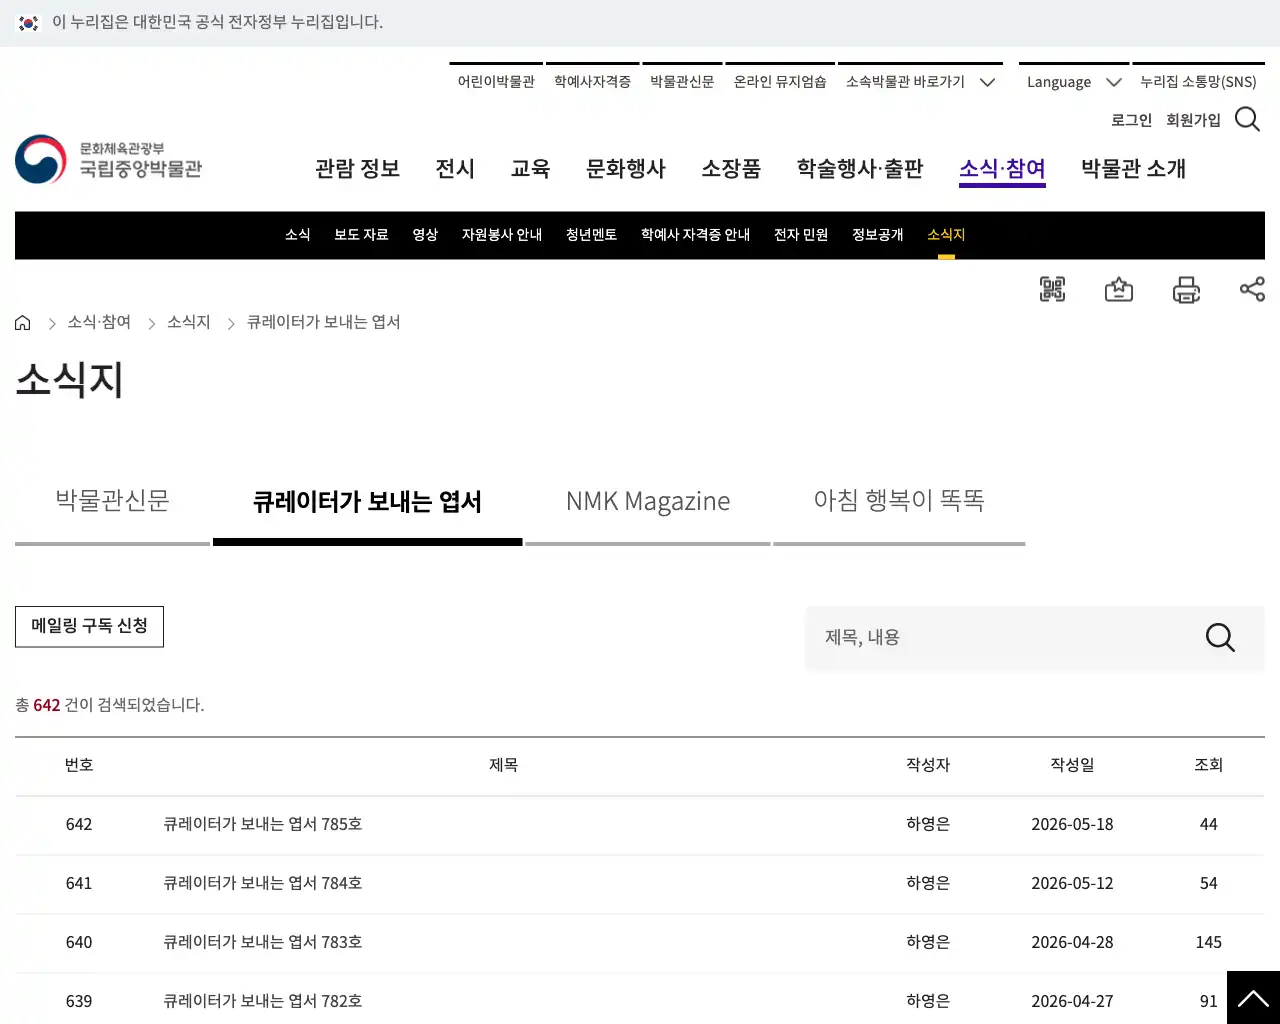Open post 큐레이터가 보내는 엽서 783호
The image size is (1280, 1024).
262,942
